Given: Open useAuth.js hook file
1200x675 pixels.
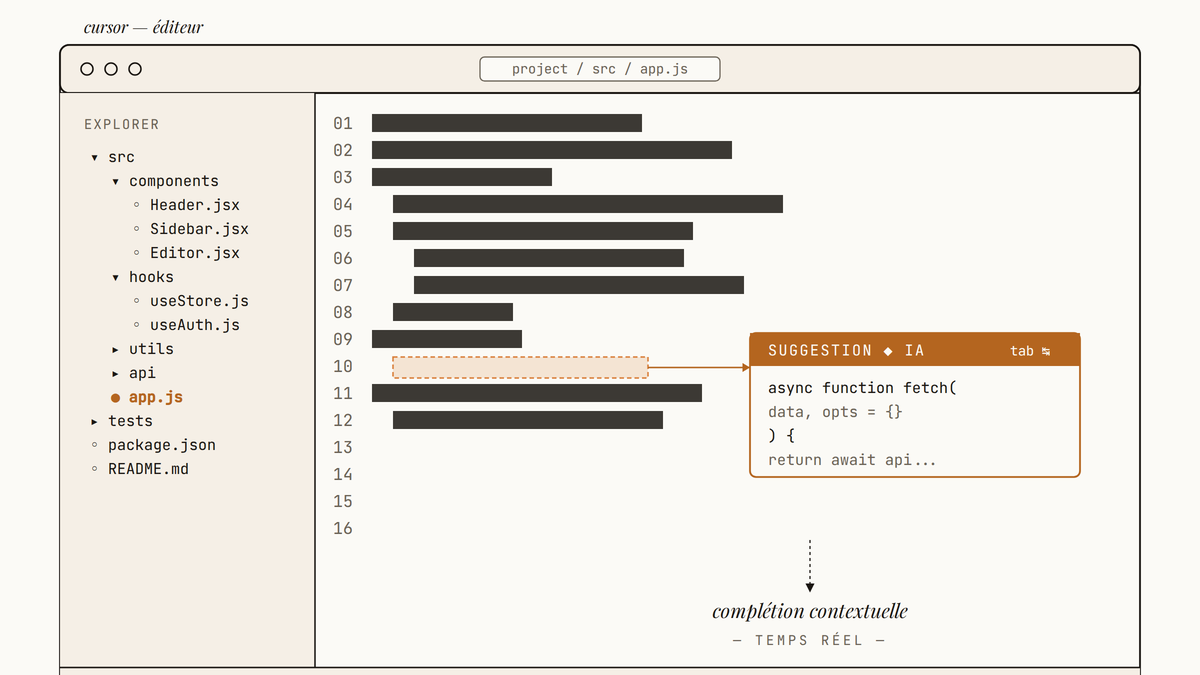Looking at the screenshot, I should tap(194, 325).
